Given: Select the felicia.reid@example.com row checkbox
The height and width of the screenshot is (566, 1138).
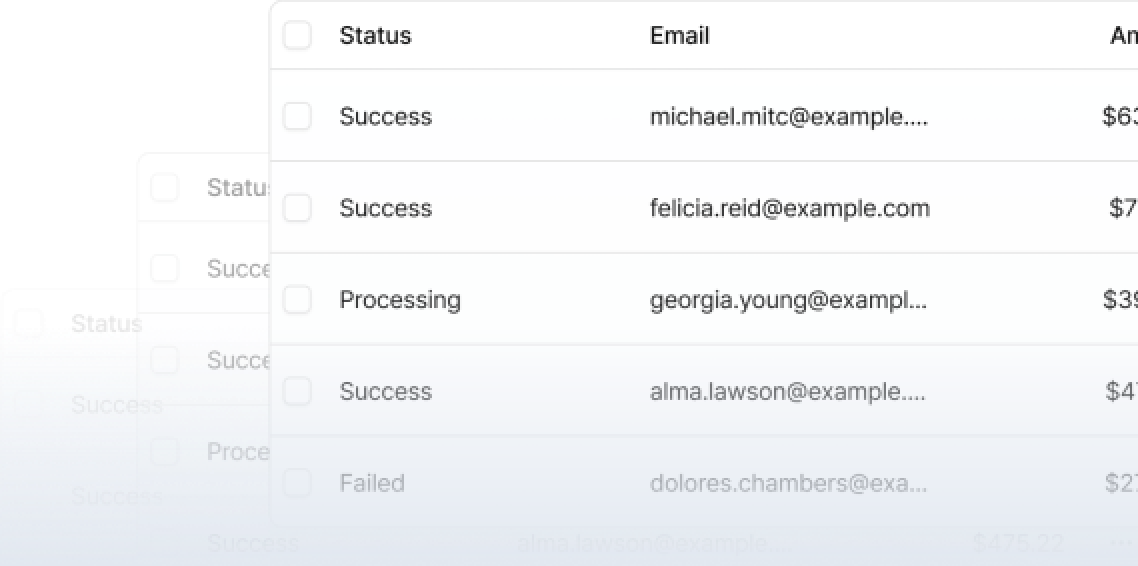Looking at the screenshot, I should pos(297,208).
